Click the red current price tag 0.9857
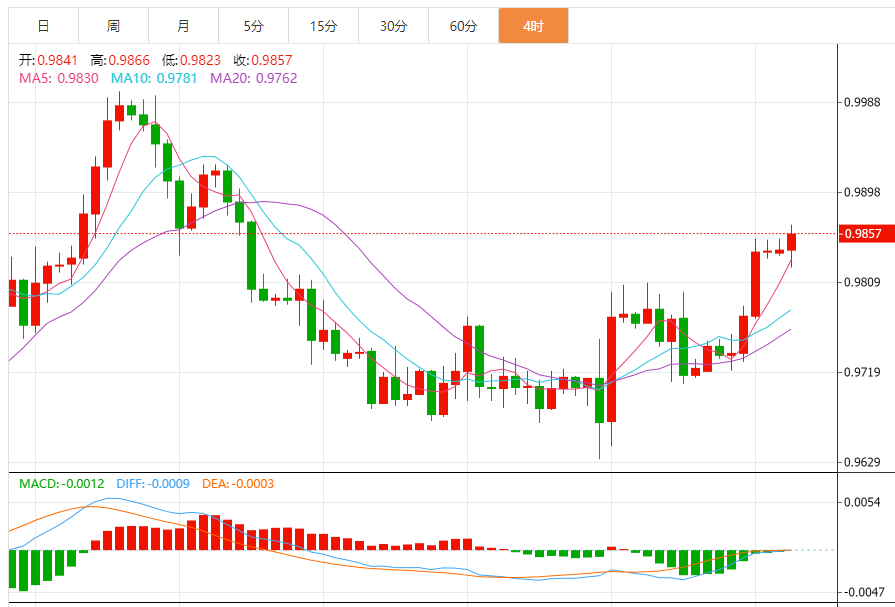The height and width of the screenshot is (607, 895). click(x=866, y=234)
